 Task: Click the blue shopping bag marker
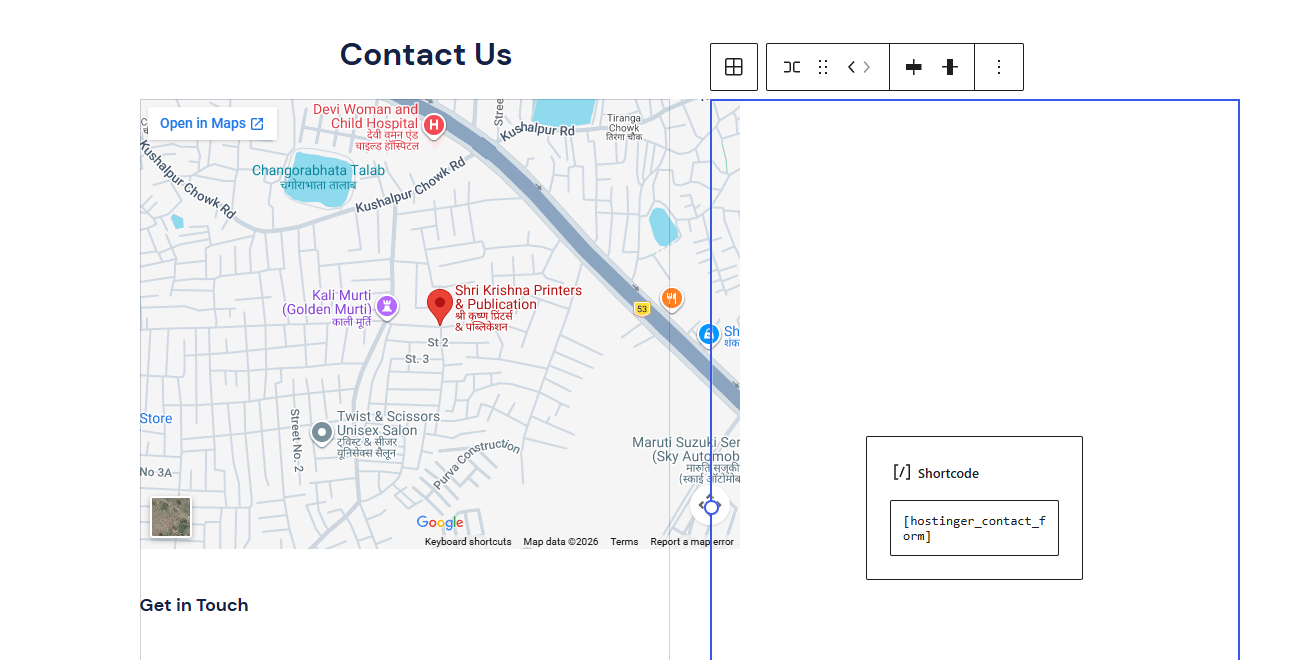[709, 334]
